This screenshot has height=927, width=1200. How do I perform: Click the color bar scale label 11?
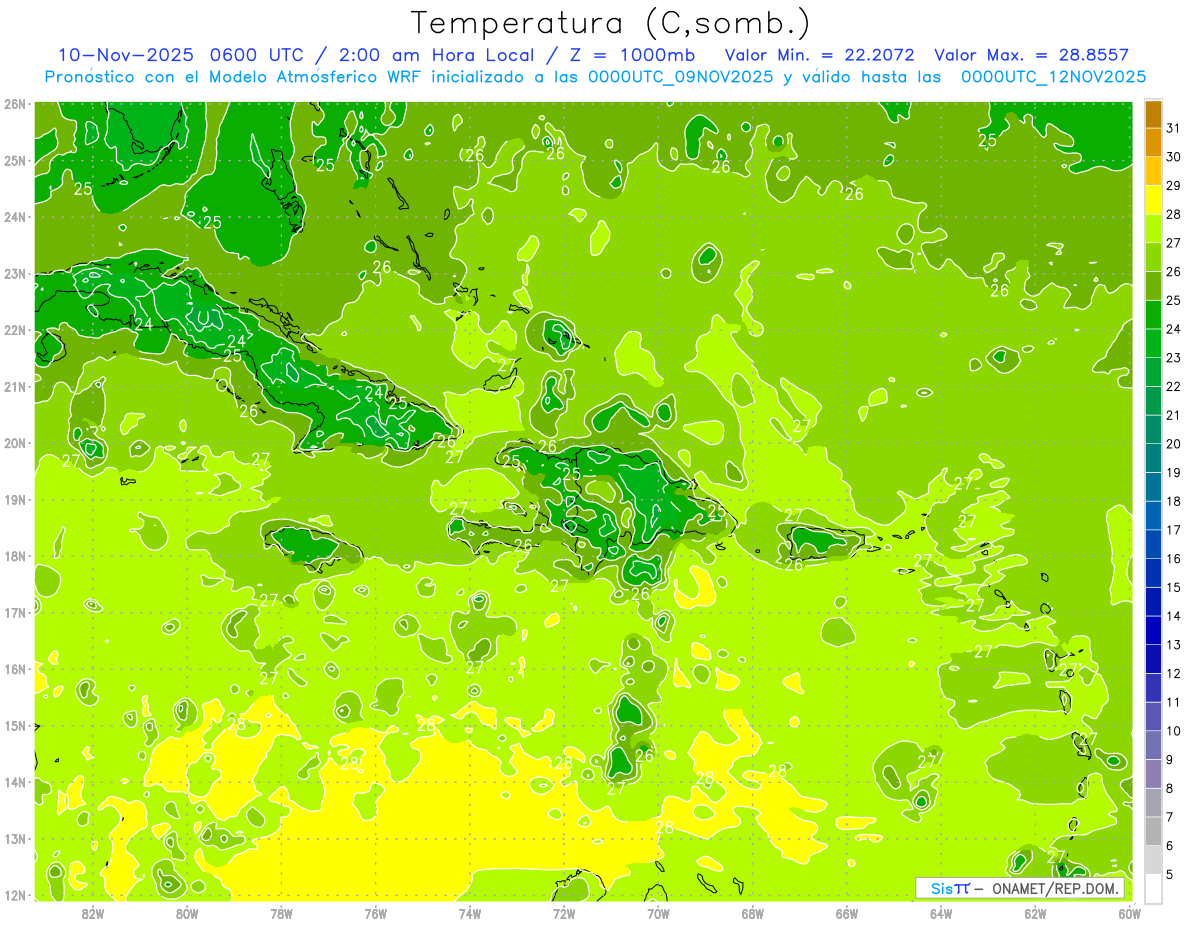point(1174,702)
